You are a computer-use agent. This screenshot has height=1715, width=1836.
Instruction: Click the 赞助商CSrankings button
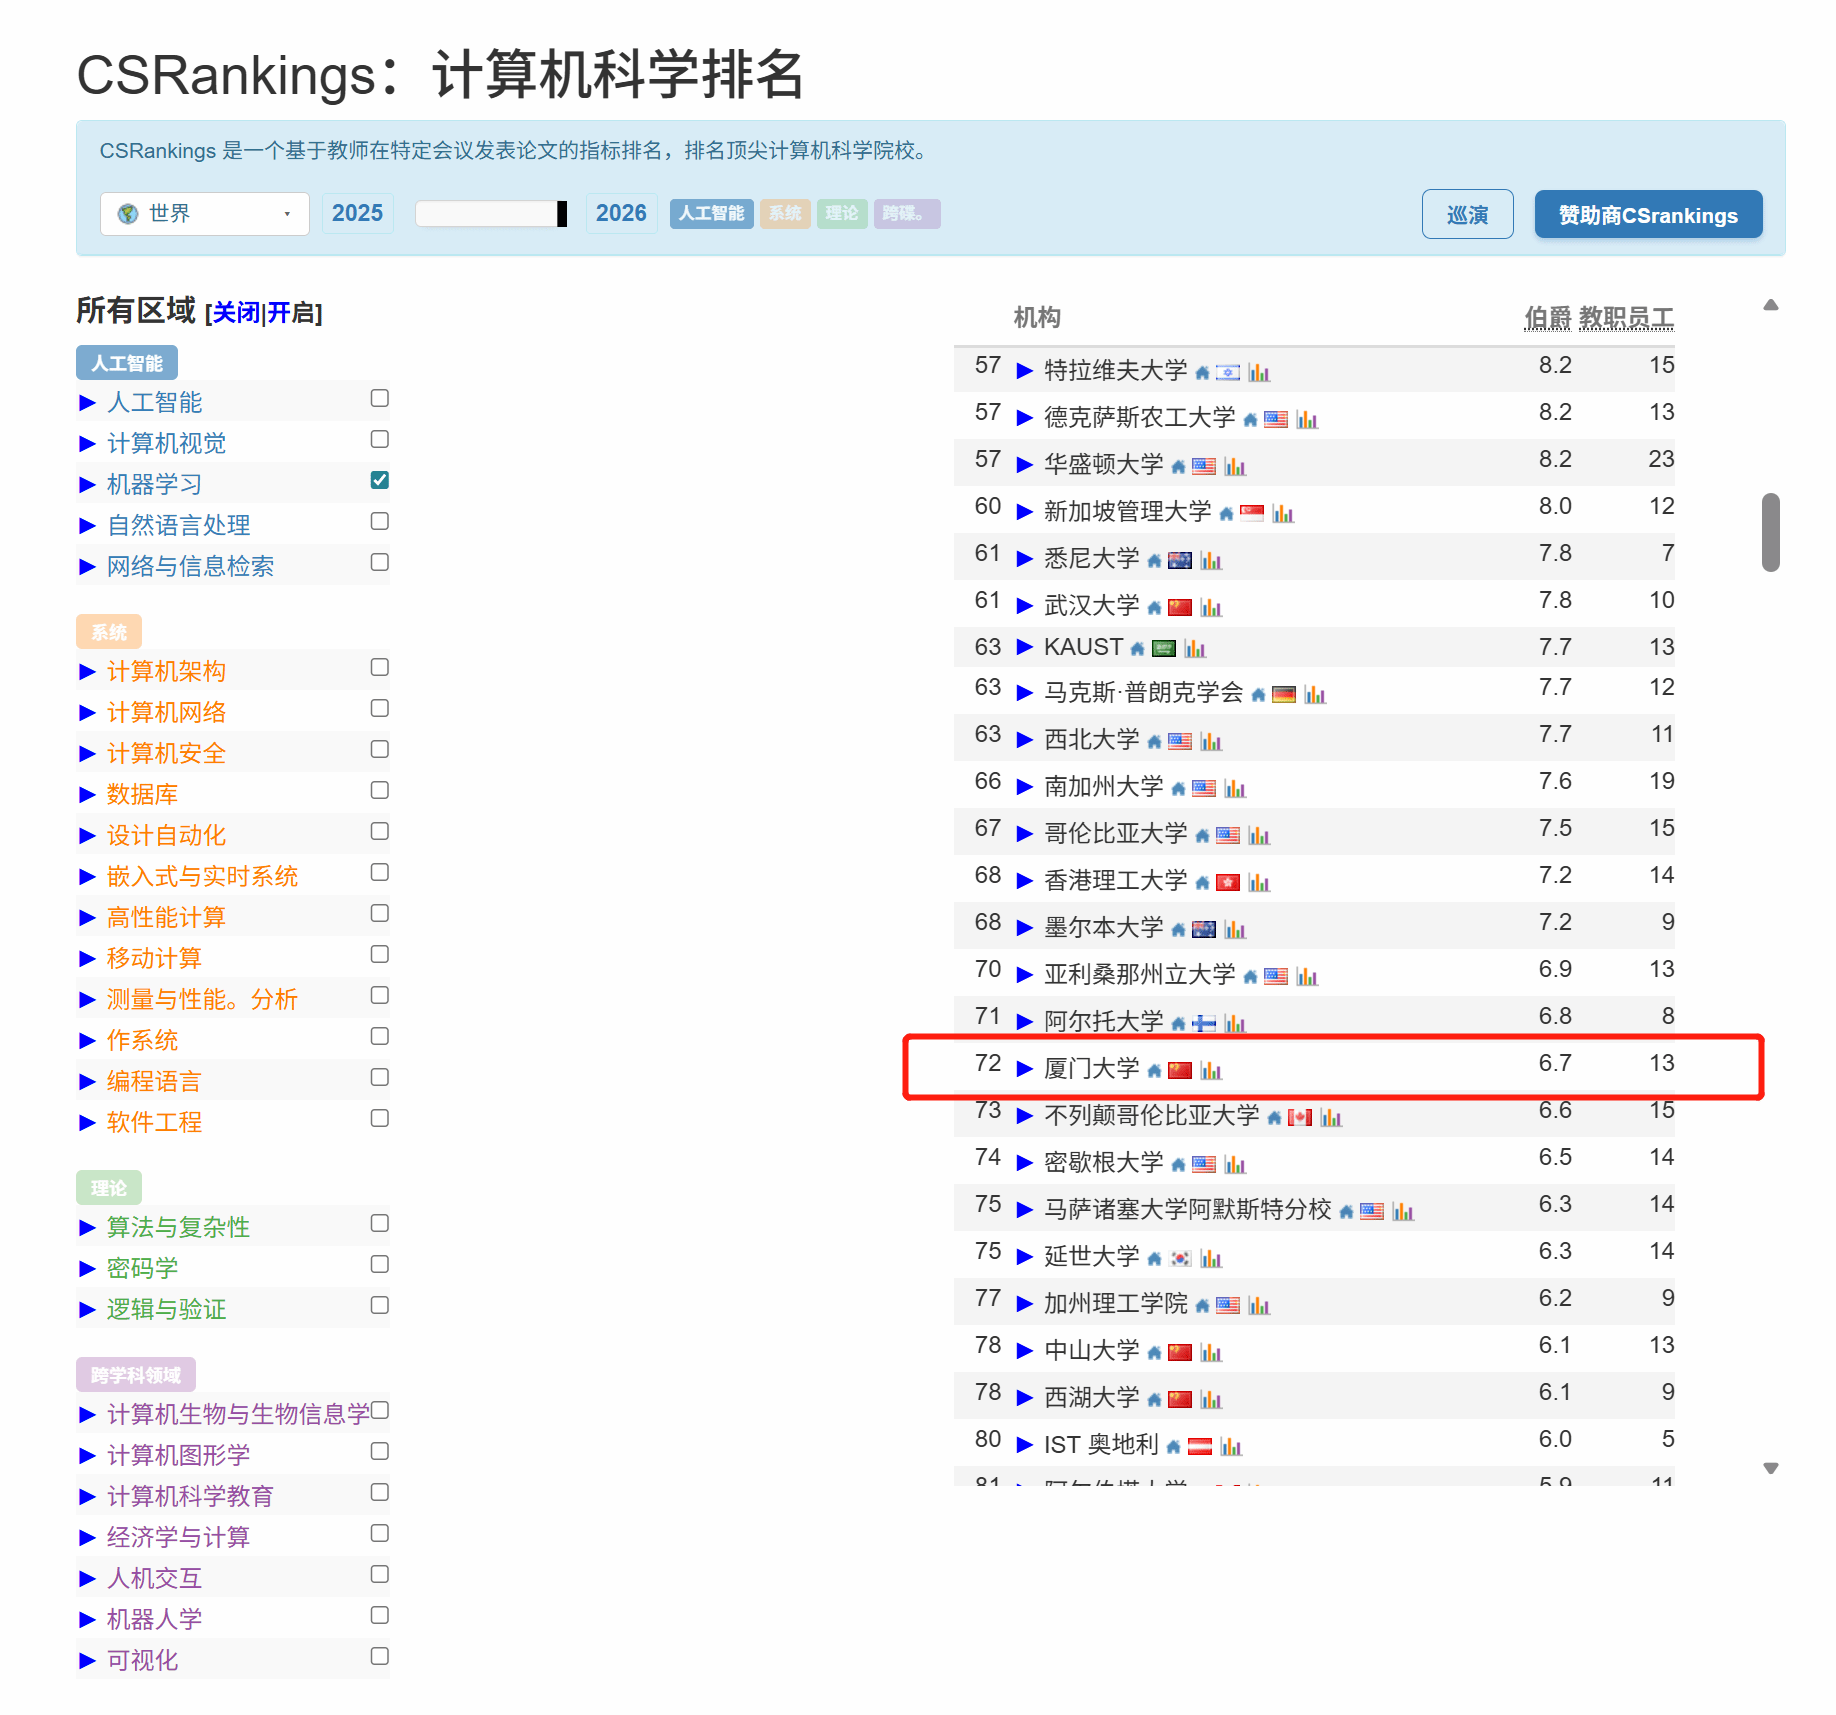(x=1647, y=215)
